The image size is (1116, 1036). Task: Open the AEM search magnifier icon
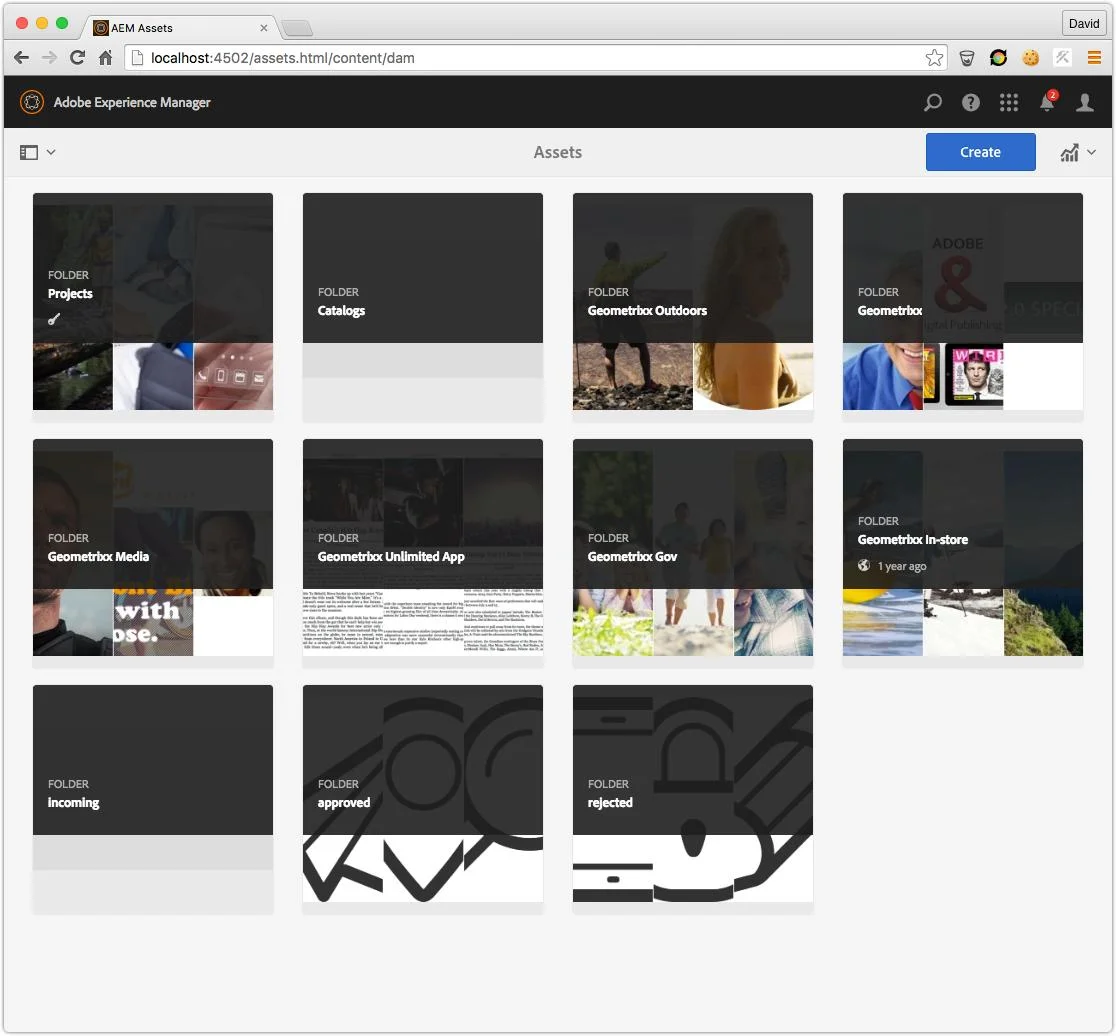click(932, 102)
